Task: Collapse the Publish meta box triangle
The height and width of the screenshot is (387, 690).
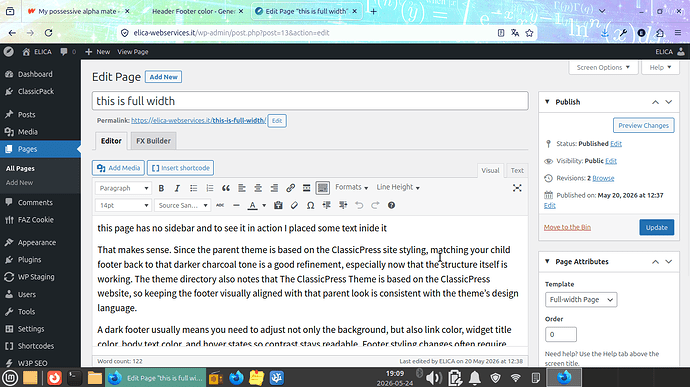Action: (x=547, y=102)
